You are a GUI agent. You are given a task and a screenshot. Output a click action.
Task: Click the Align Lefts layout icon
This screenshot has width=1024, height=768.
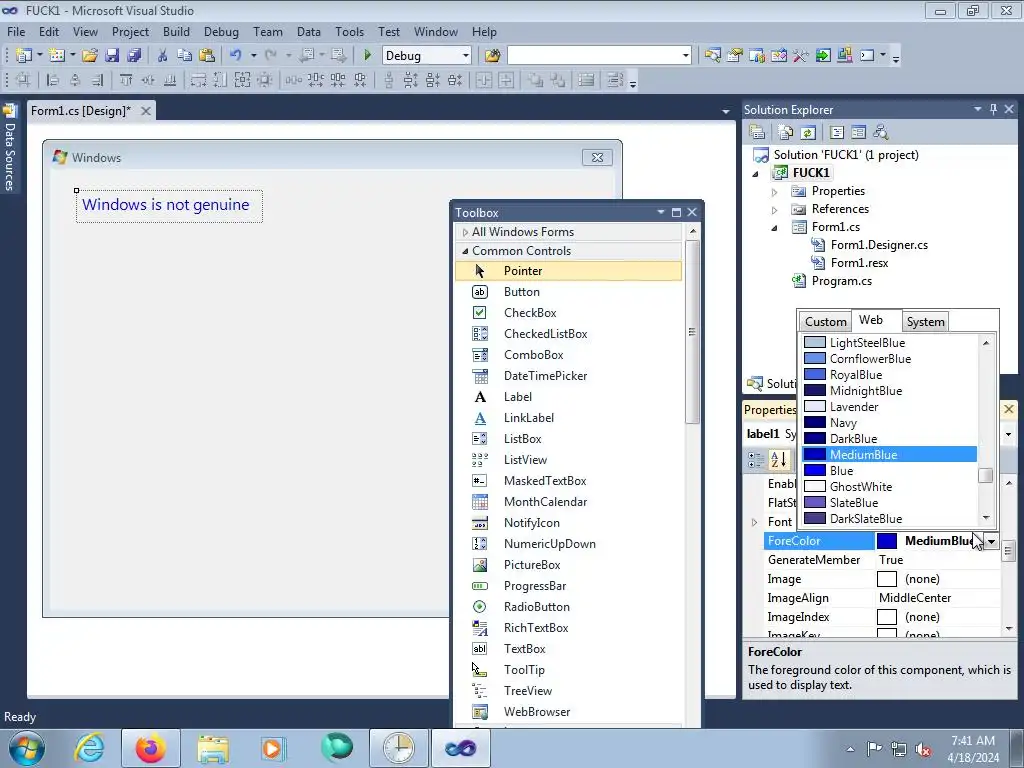click(x=53, y=80)
